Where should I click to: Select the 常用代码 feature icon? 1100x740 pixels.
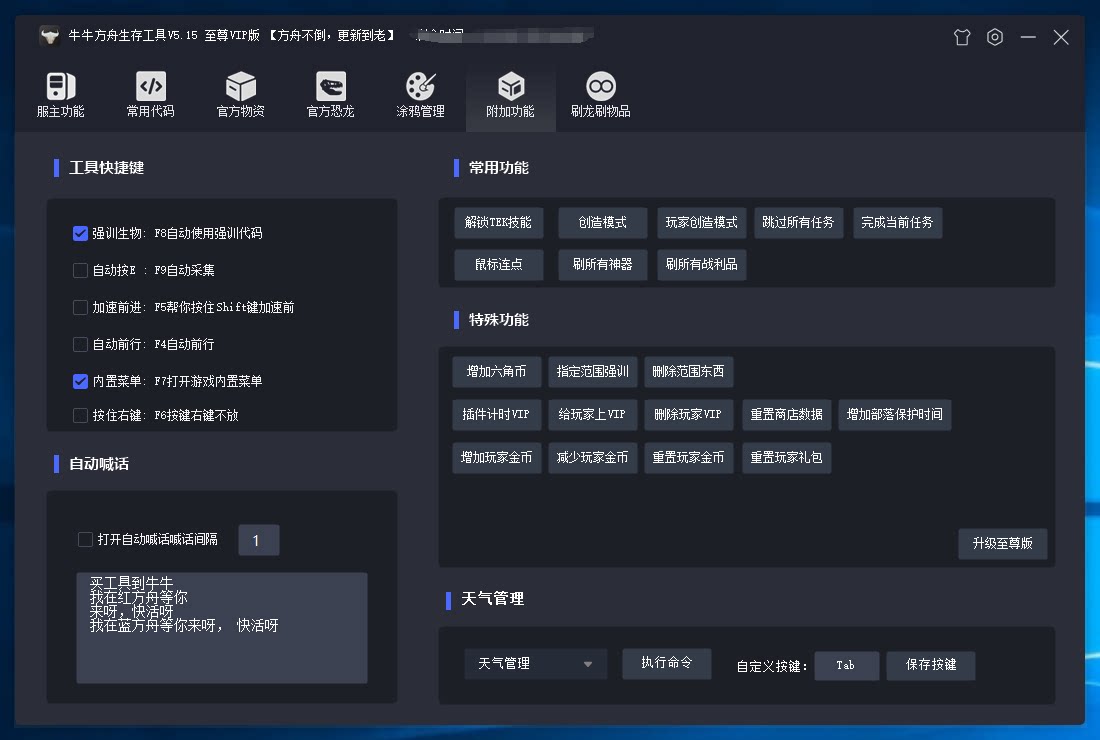point(149,94)
